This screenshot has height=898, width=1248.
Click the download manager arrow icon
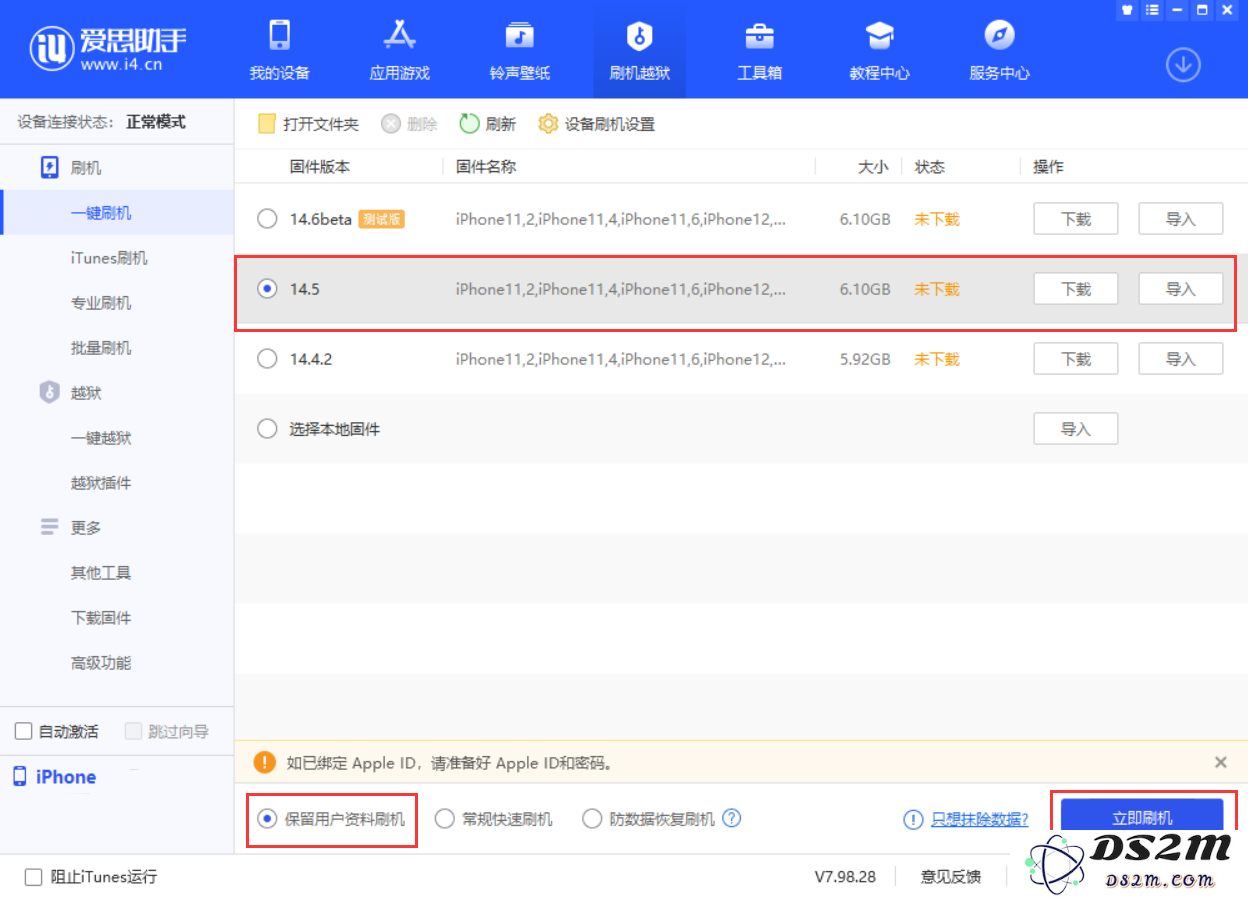[x=1183, y=65]
